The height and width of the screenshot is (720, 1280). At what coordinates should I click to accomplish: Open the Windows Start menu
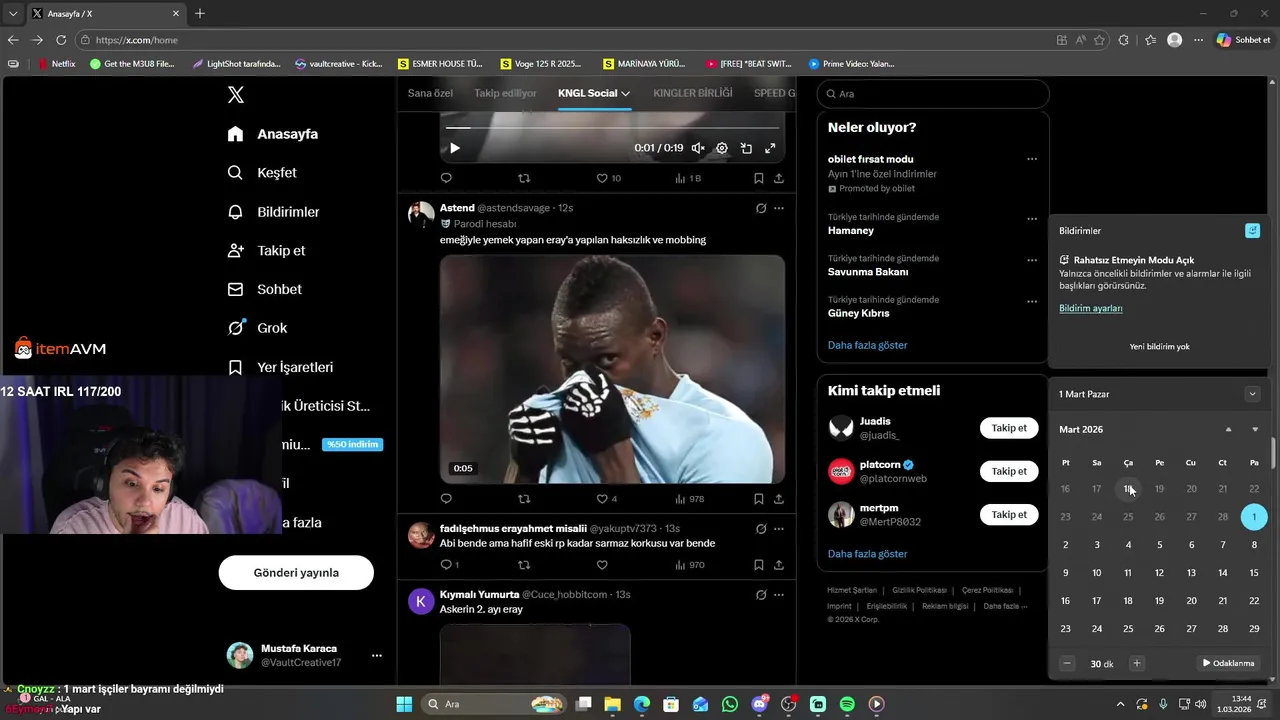coord(404,704)
